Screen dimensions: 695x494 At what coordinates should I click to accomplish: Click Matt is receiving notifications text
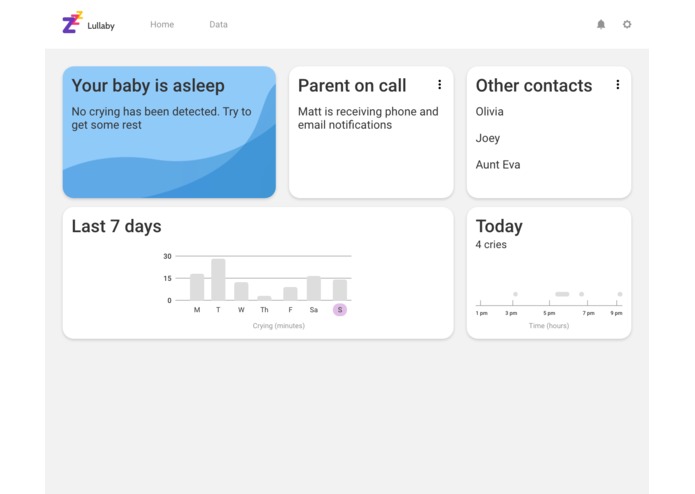368,118
